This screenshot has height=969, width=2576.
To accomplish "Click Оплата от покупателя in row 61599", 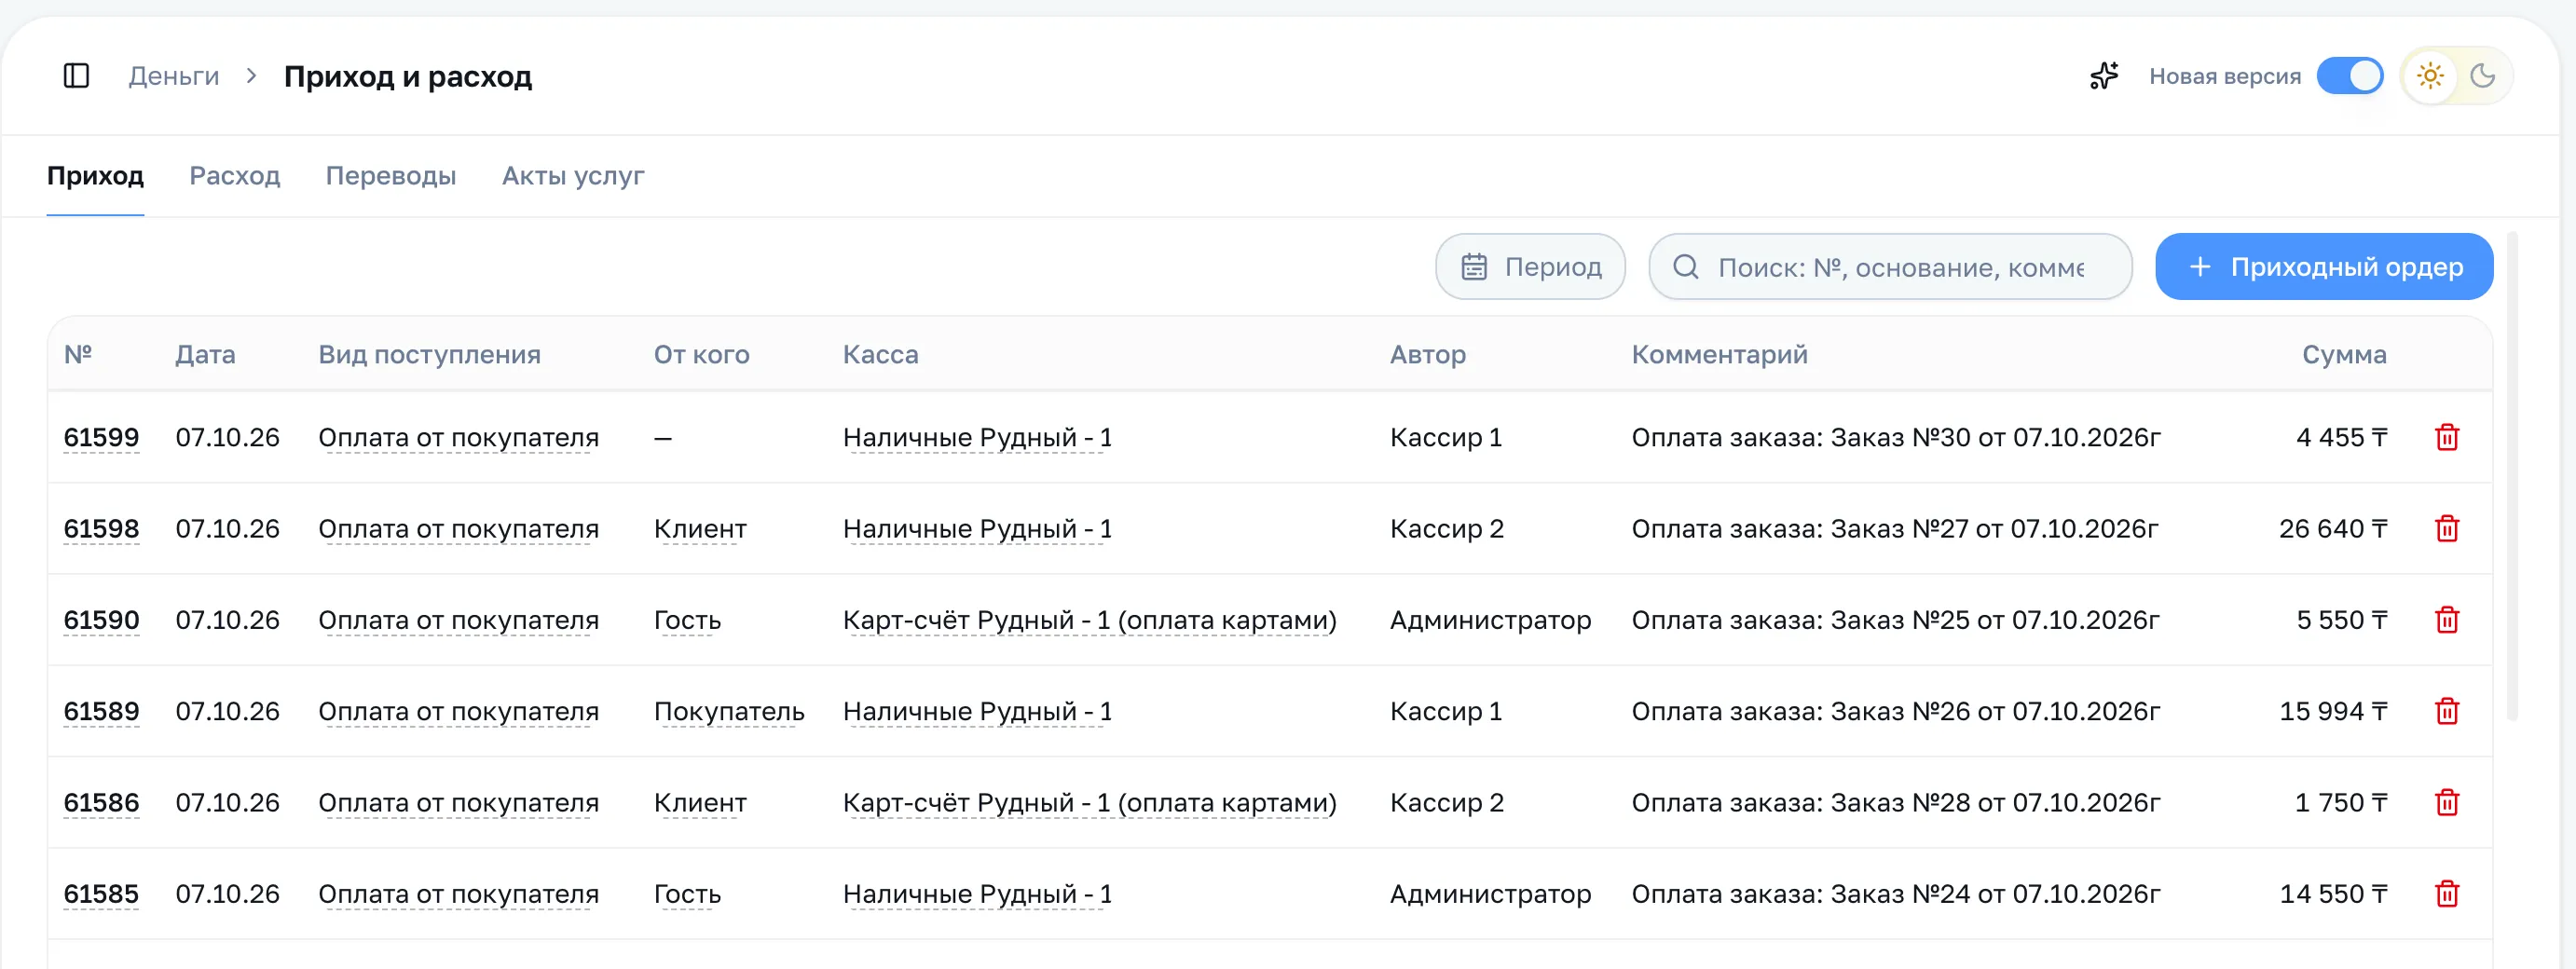I will pos(459,437).
